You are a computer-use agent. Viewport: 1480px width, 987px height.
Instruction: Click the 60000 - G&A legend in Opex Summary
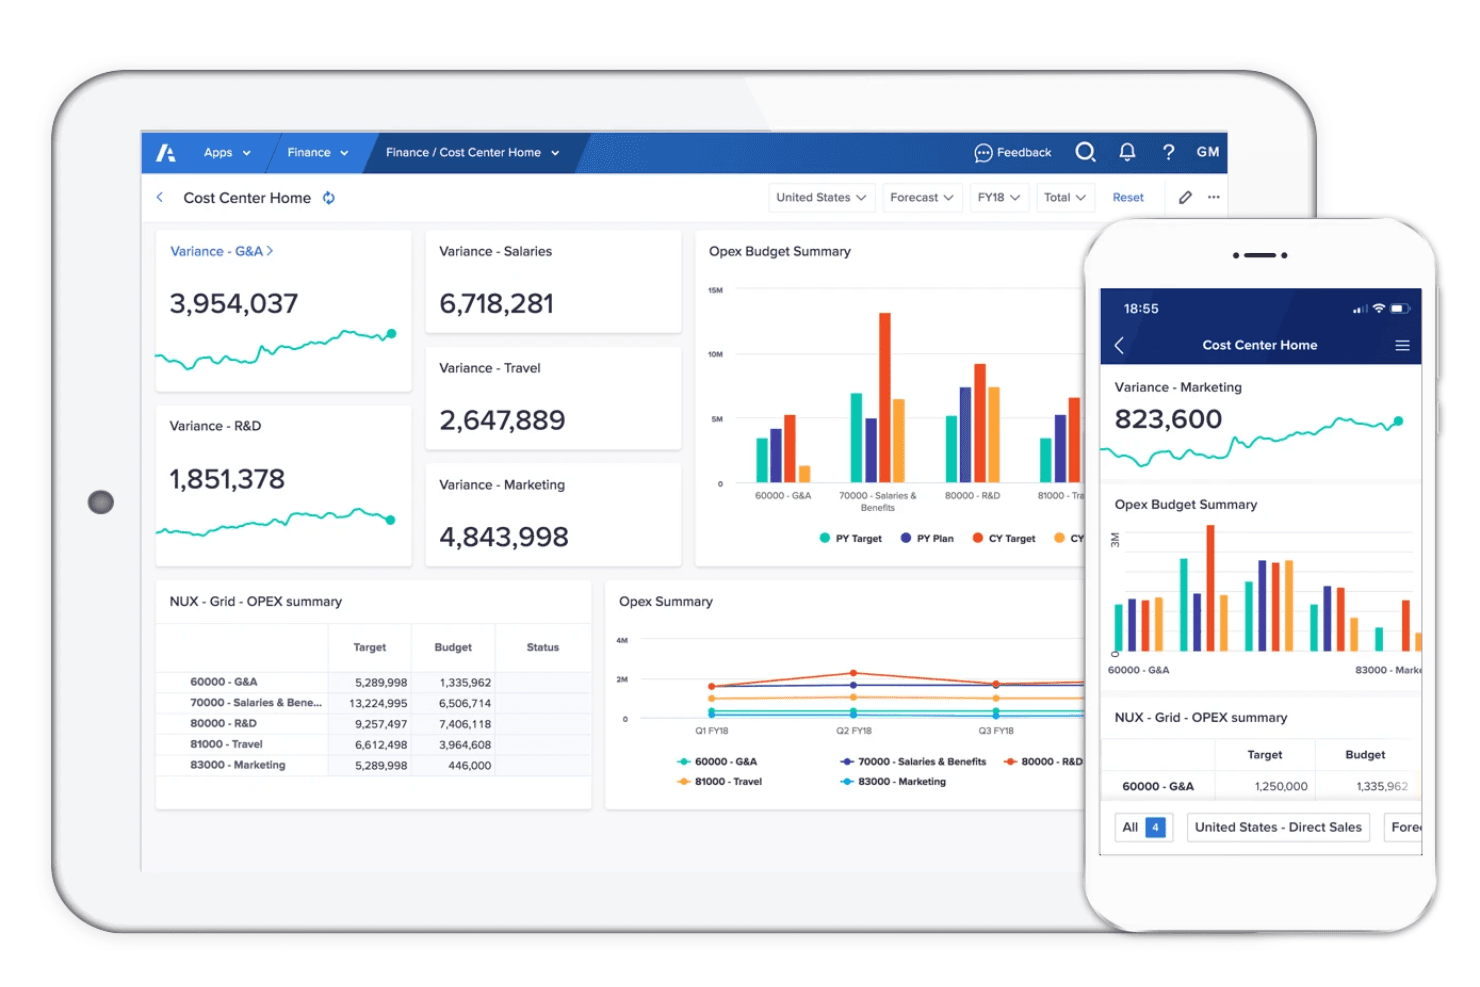pyautogui.click(x=717, y=761)
